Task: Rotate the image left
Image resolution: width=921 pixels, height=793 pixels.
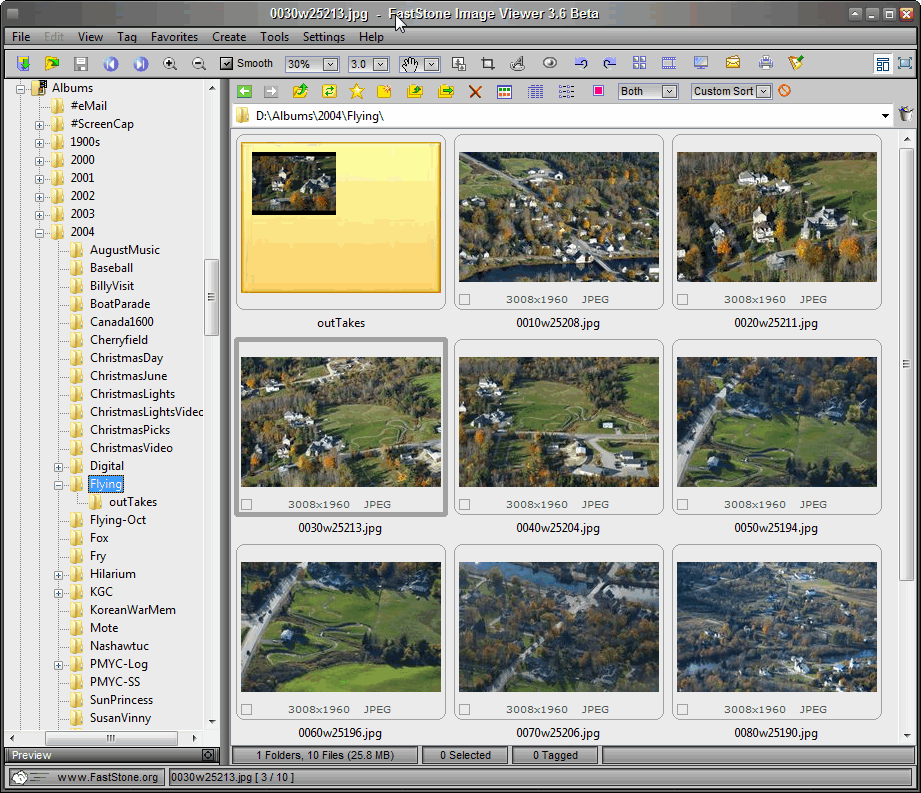Action: coord(581,63)
